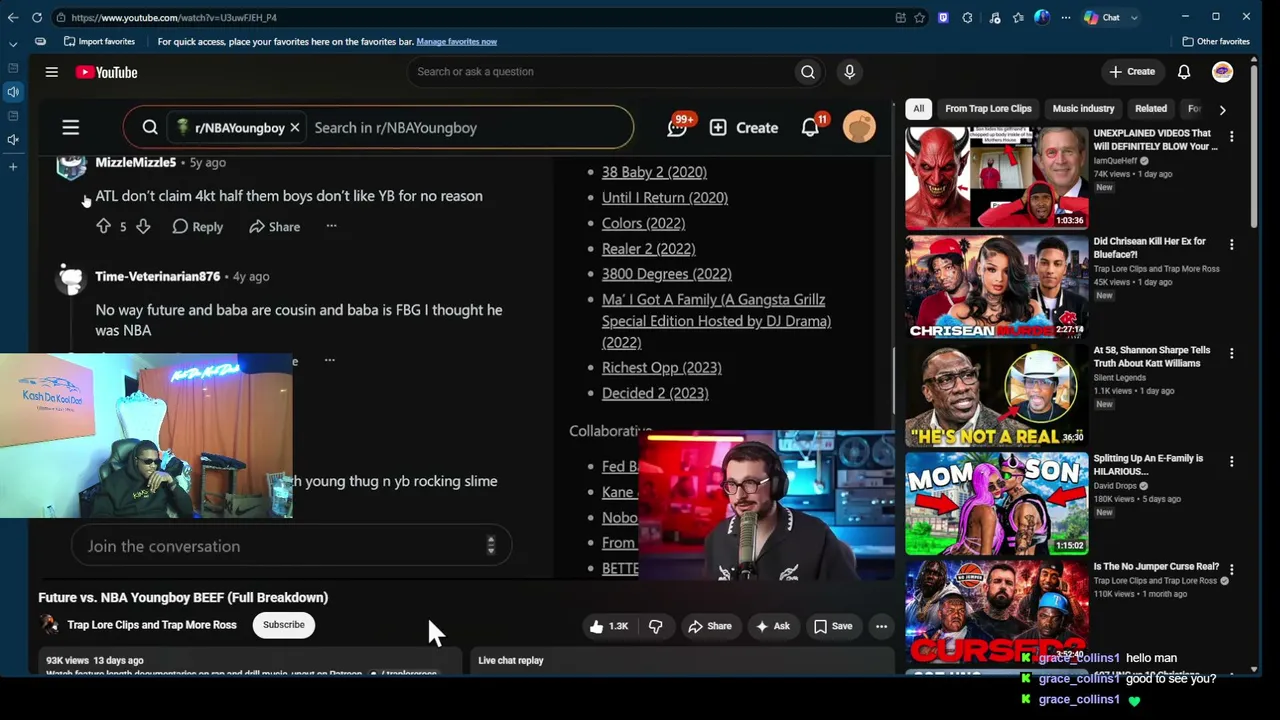Select the Music industry filter chip
Viewport: 1280px width, 720px height.
pyautogui.click(x=1083, y=109)
